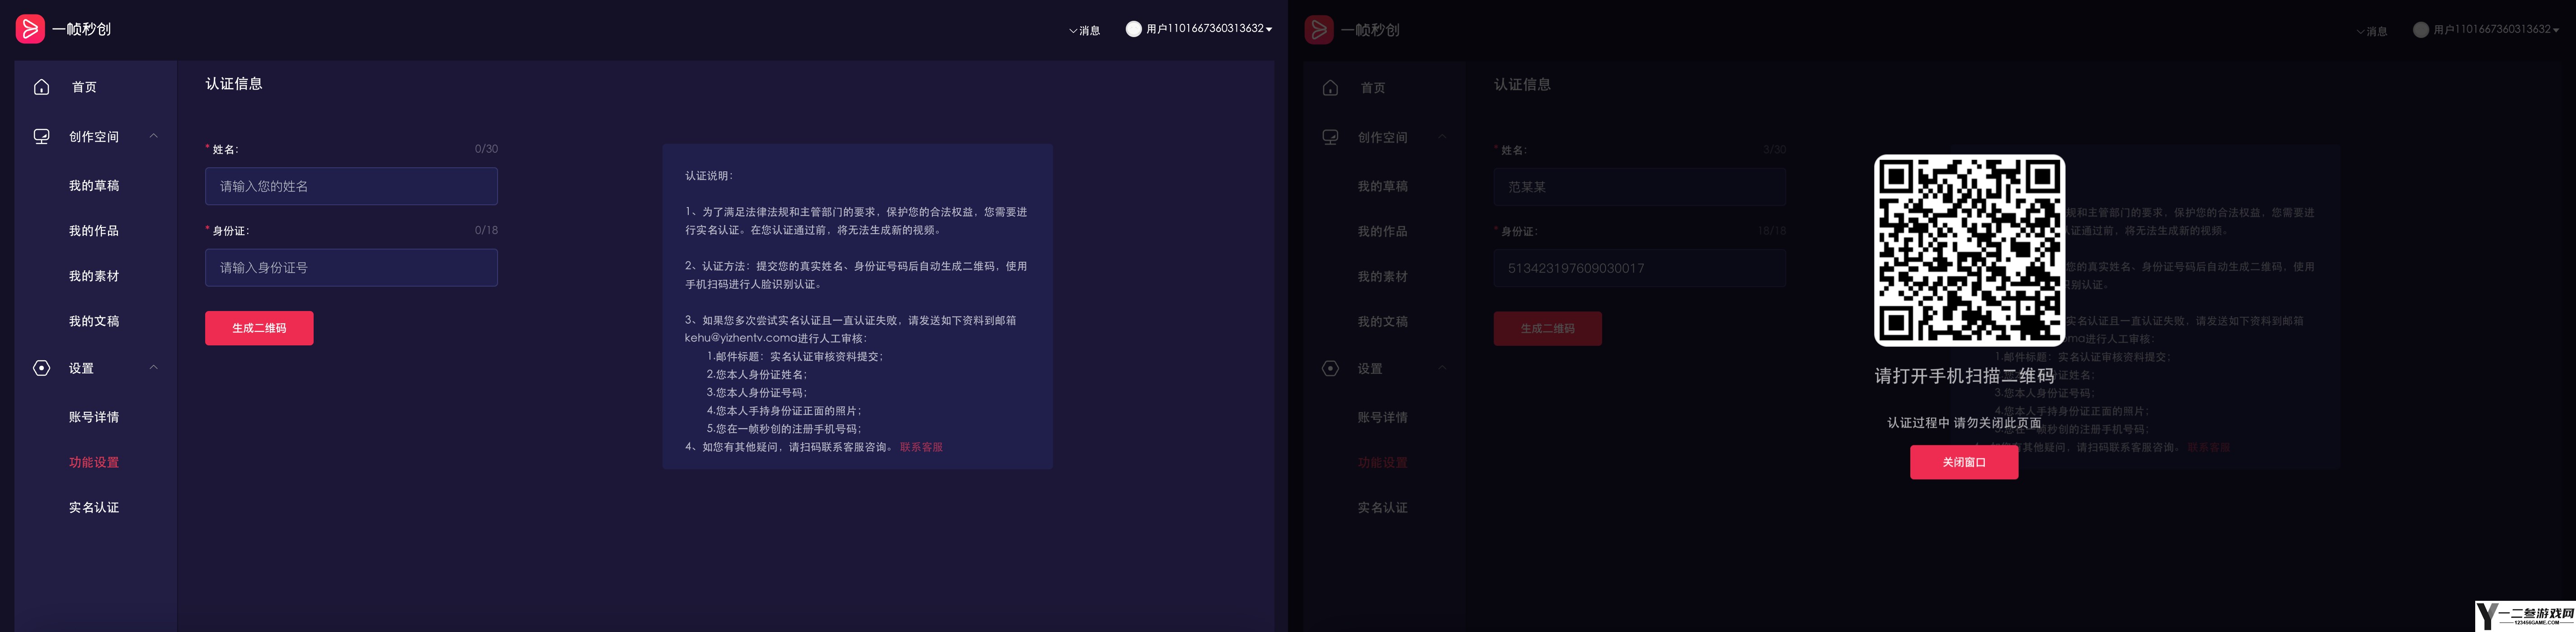Open 我的作品 in the left screen sidebar
The image size is (2576, 632).
coord(94,231)
